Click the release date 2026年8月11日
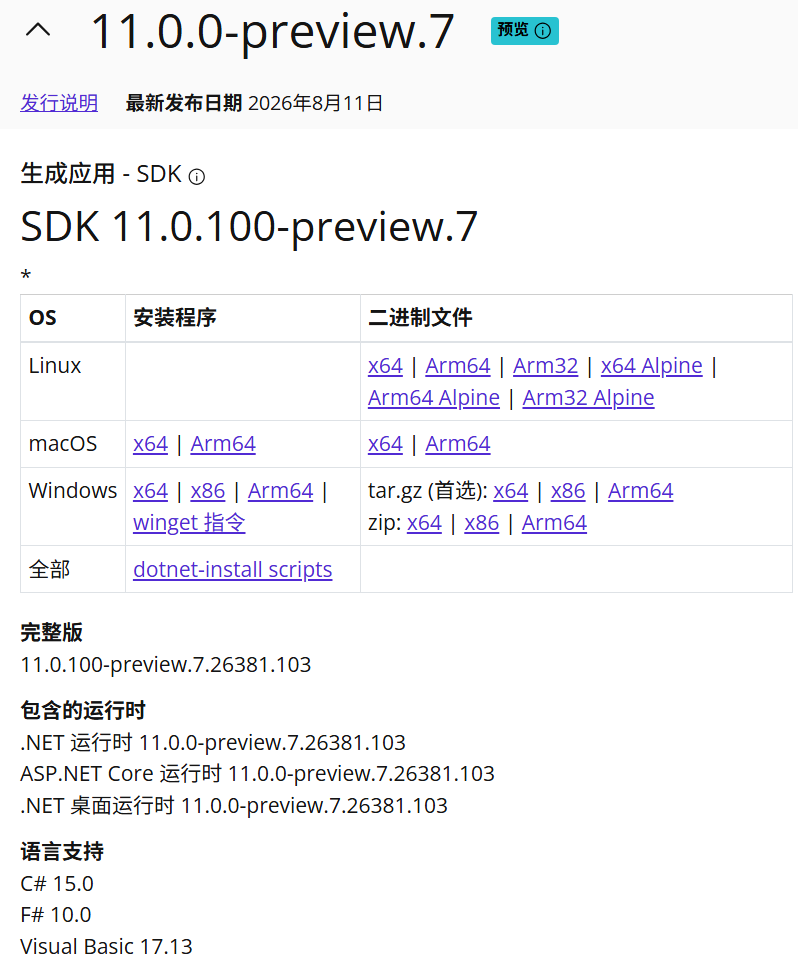This screenshot has width=798, height=967. tap(316, 103)
